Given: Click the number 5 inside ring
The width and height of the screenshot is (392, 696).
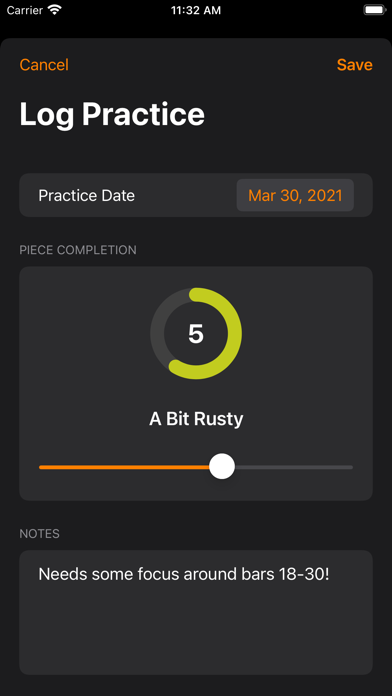Looking at the screenshot, I should coord(196,333).
